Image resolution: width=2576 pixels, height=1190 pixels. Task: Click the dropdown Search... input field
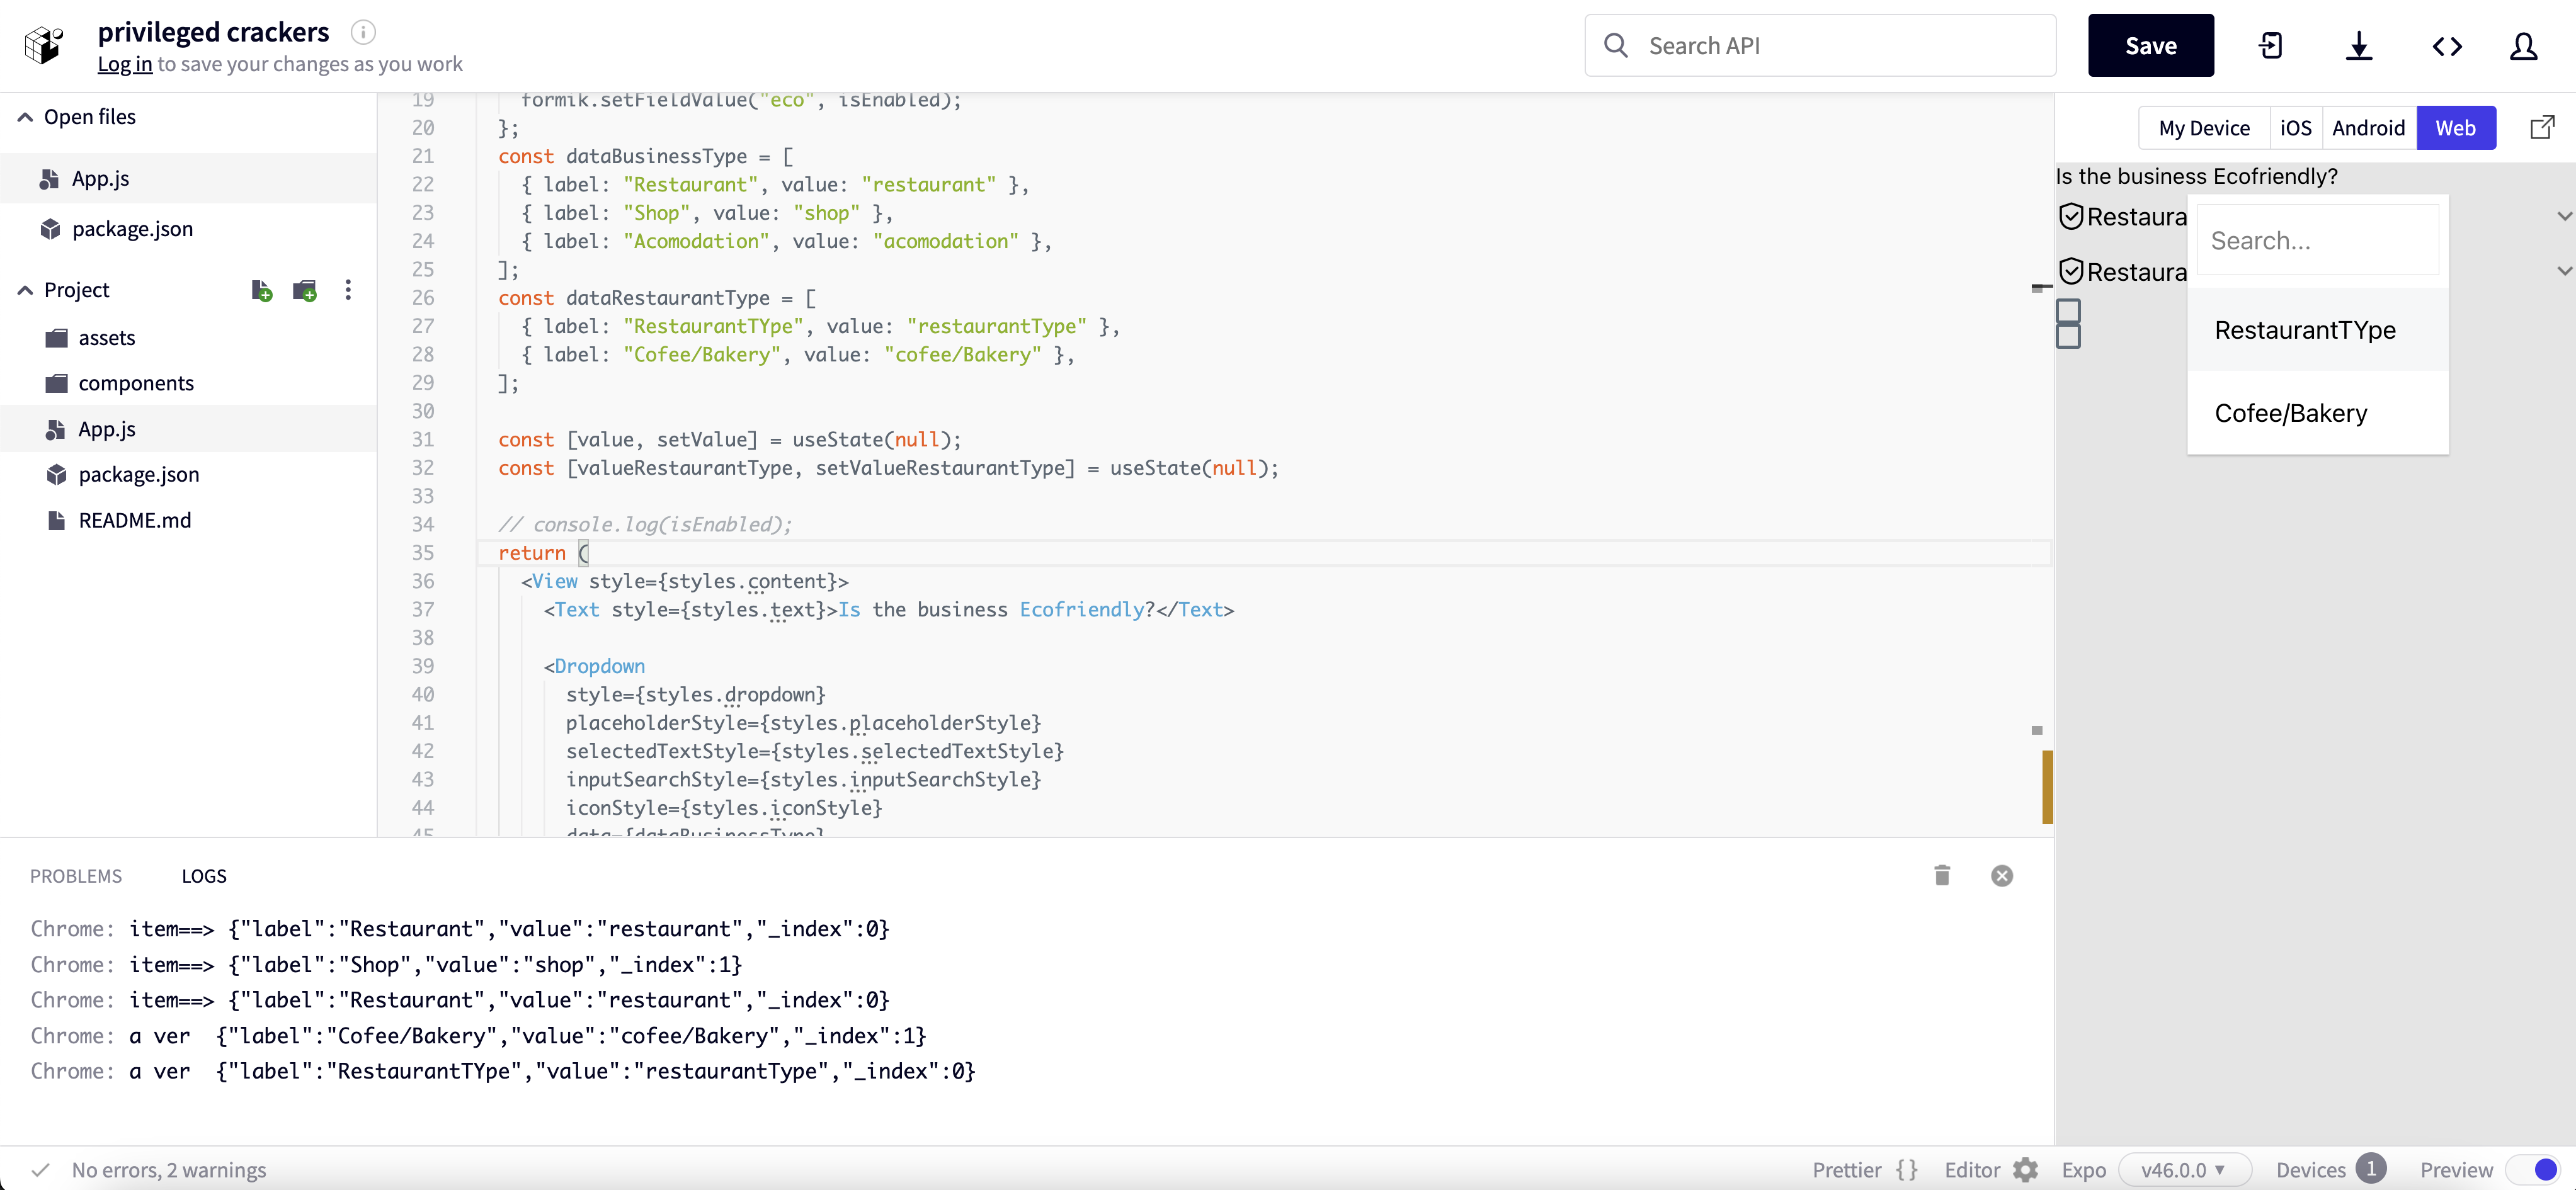point(2317,241)
